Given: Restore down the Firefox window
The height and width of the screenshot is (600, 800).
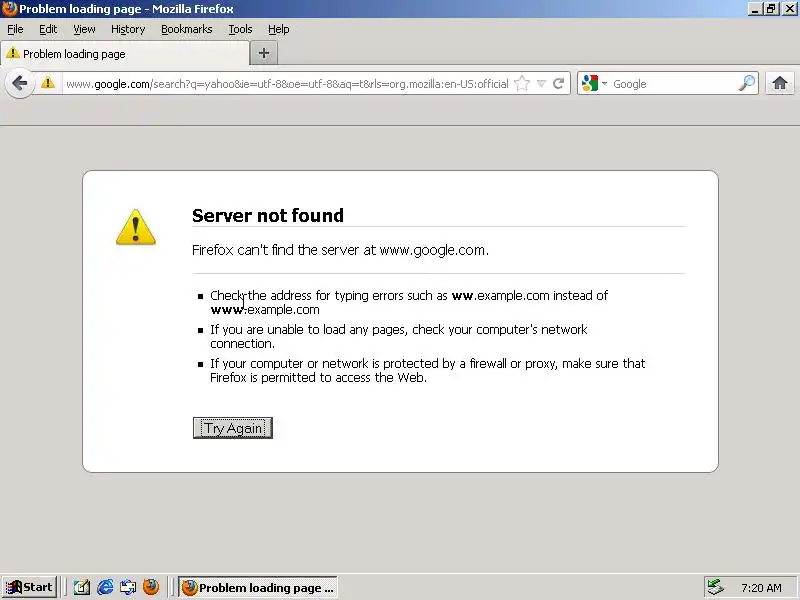Looking at the screenshot, I should 771,9.
